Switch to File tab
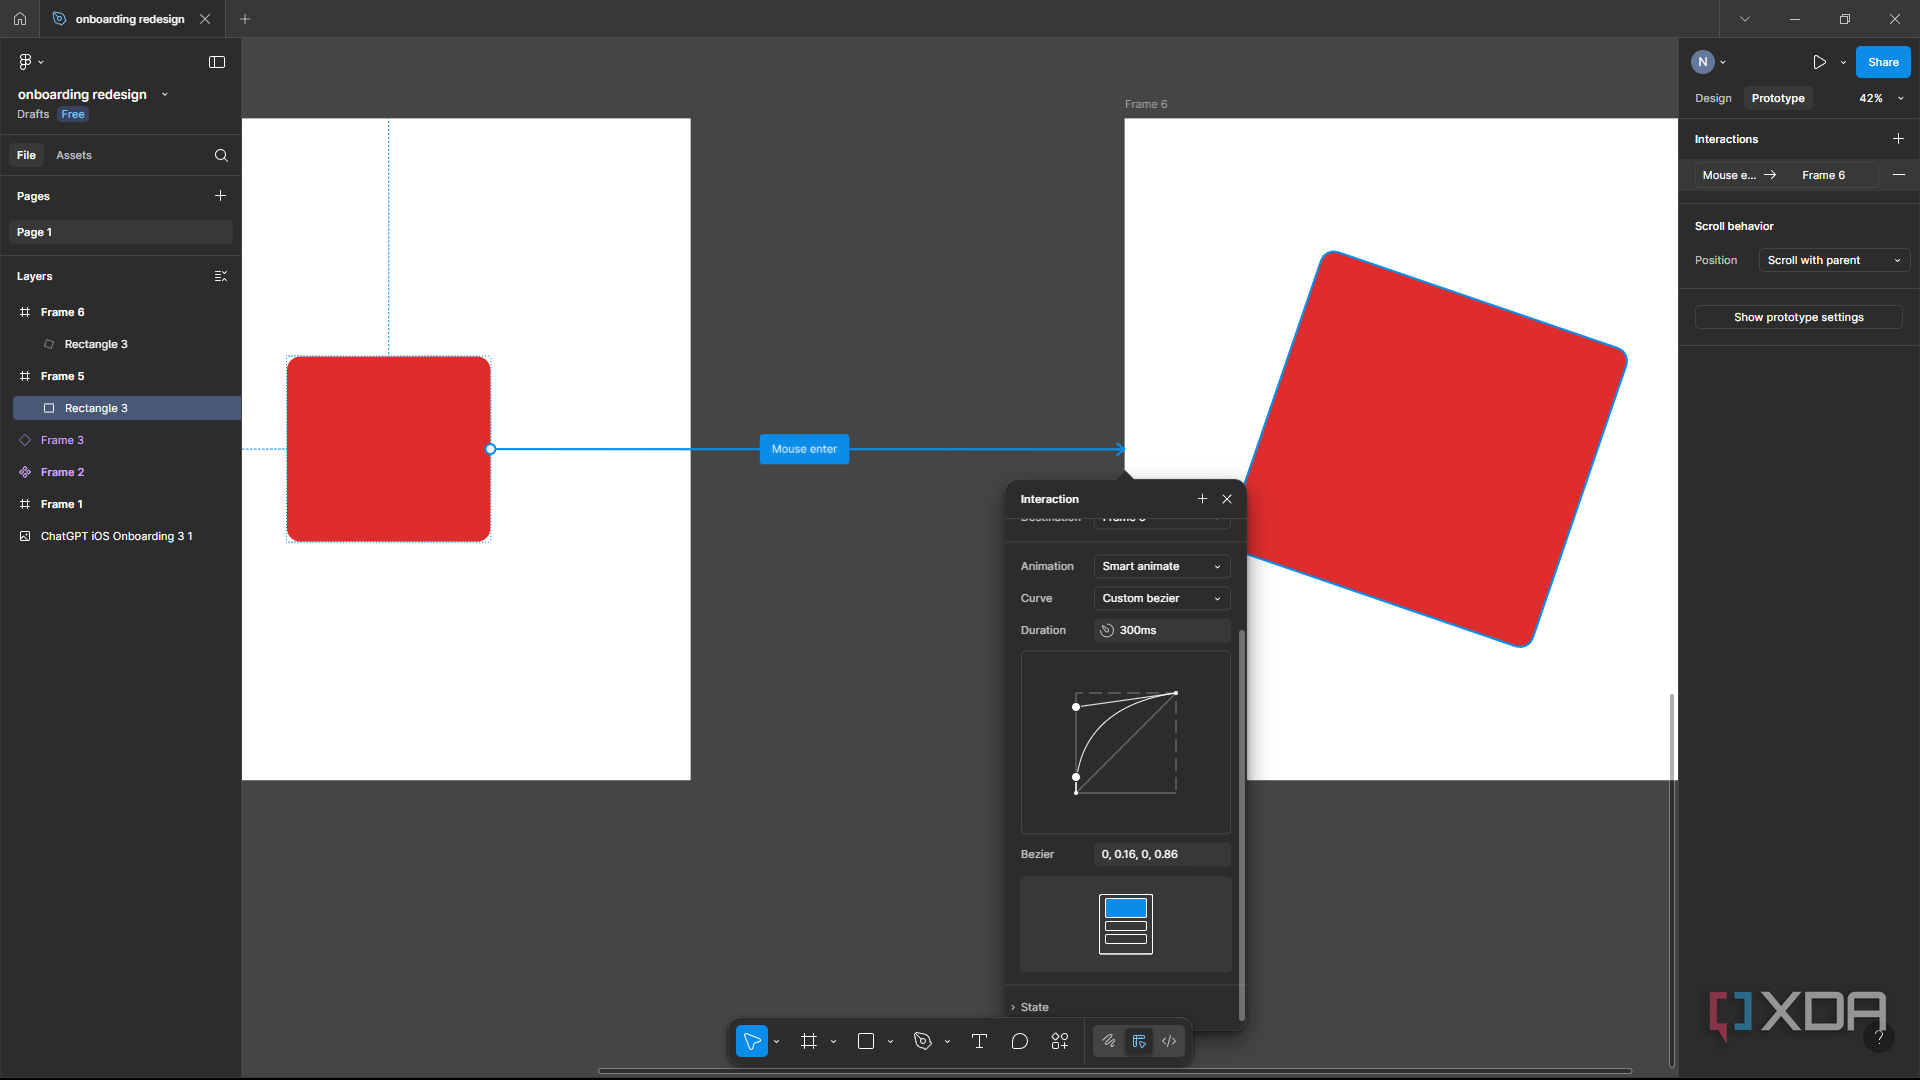The width and height of the screenshot is (1920, 1080). click(26, 155)
